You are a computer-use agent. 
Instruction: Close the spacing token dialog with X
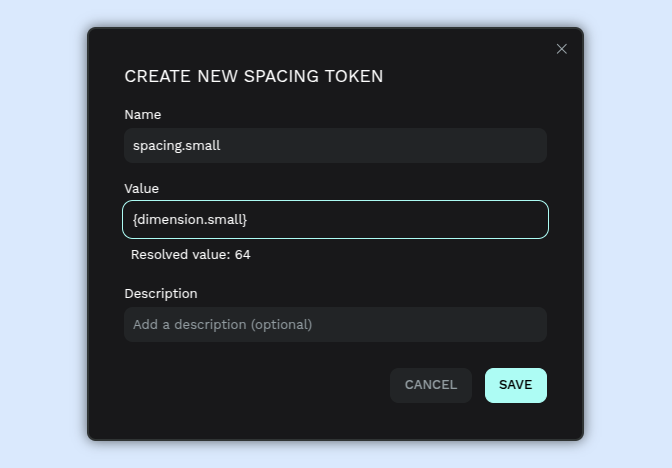[562, 49]
